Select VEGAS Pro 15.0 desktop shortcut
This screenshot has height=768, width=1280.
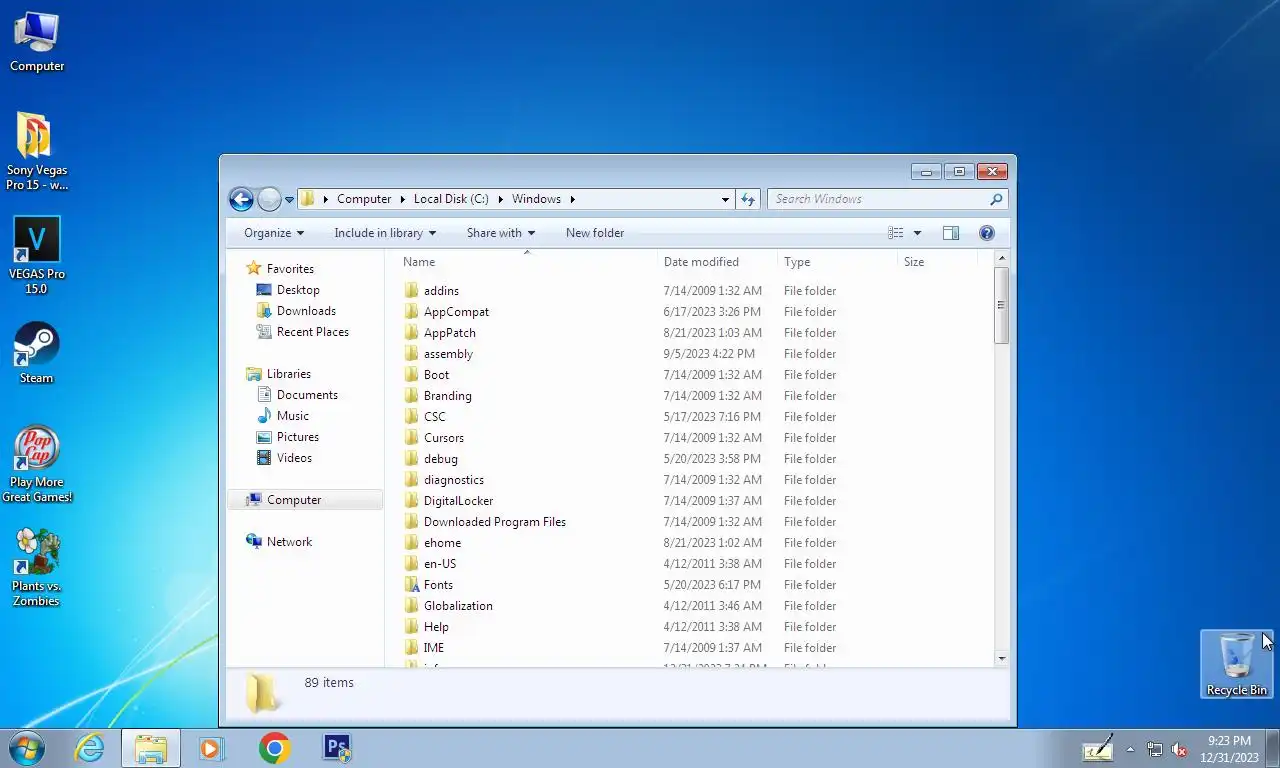37,256
